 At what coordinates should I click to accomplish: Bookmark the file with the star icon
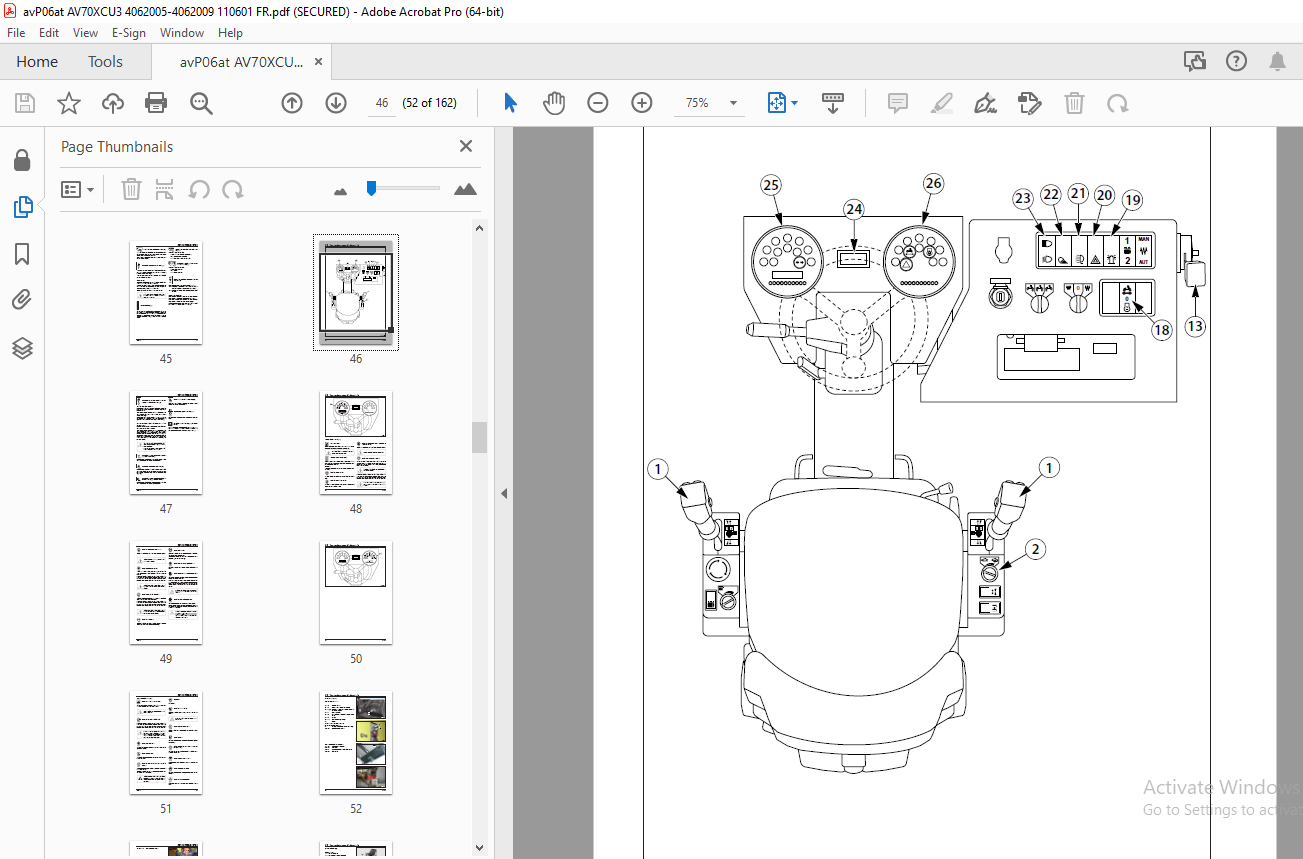coord(69,103)
